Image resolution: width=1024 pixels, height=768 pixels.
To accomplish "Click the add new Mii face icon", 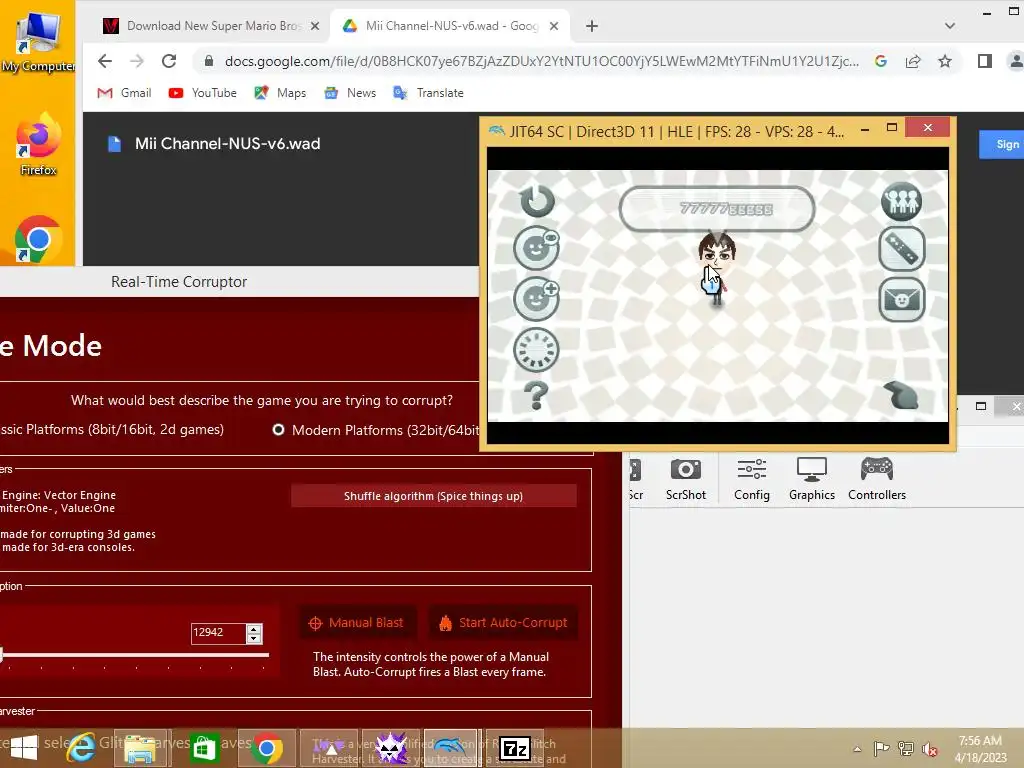I will click(537, 299).
